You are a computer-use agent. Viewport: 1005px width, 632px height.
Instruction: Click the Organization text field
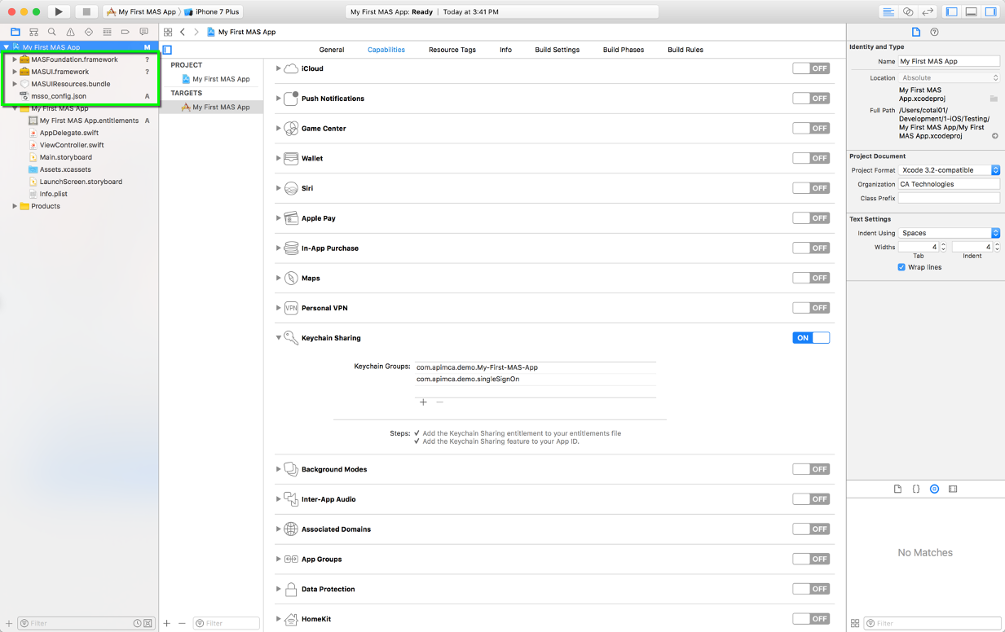(x=949, y=184)
